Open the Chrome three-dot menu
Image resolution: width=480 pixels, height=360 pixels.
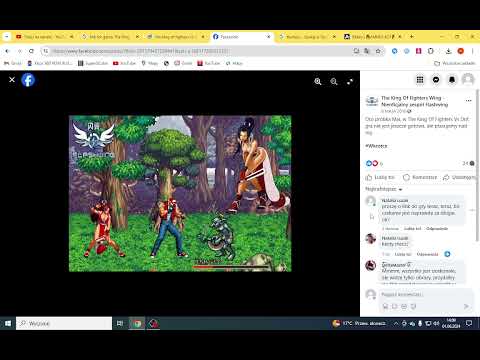click(472, 51)
